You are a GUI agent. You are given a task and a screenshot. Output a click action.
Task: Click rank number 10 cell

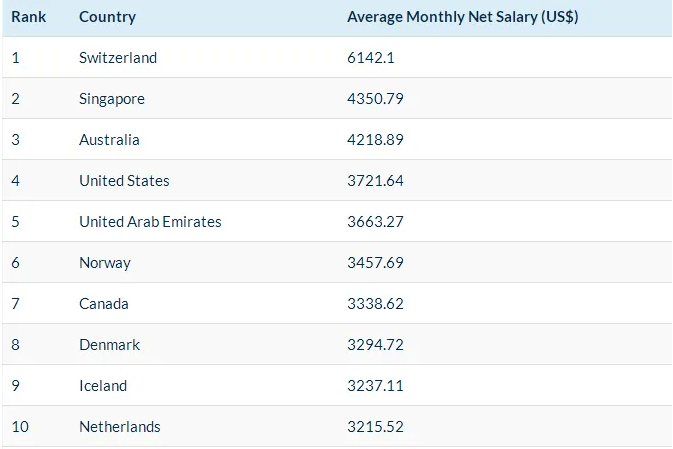coord(20,427)
